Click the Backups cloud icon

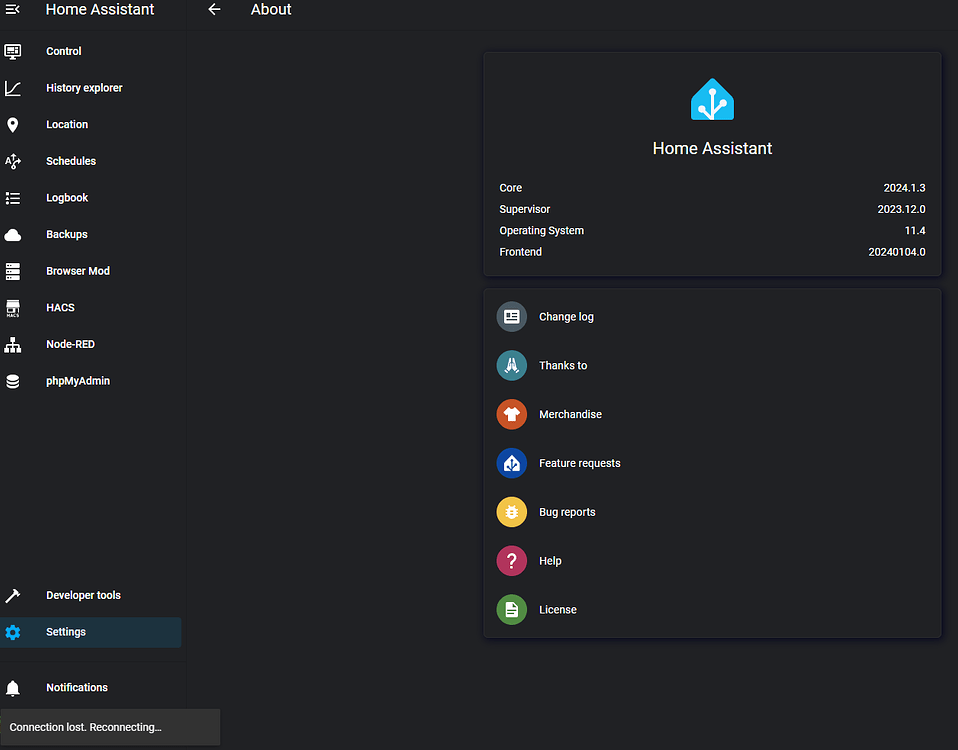(13, 235)
